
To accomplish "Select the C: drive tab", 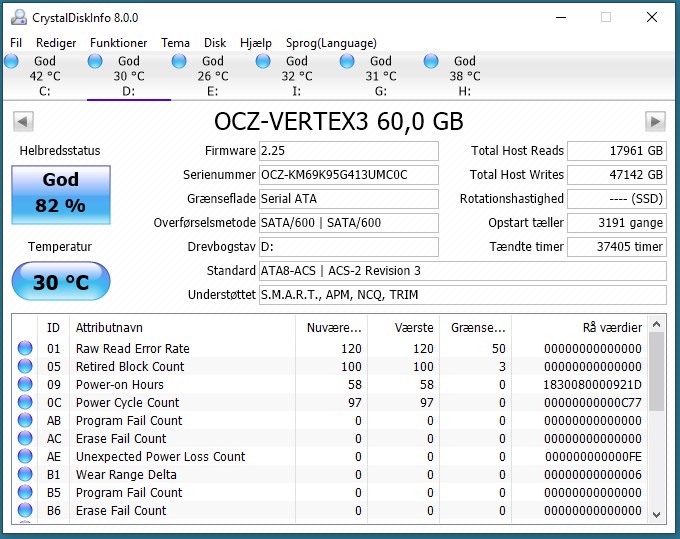I will click(x=45, y=76).
